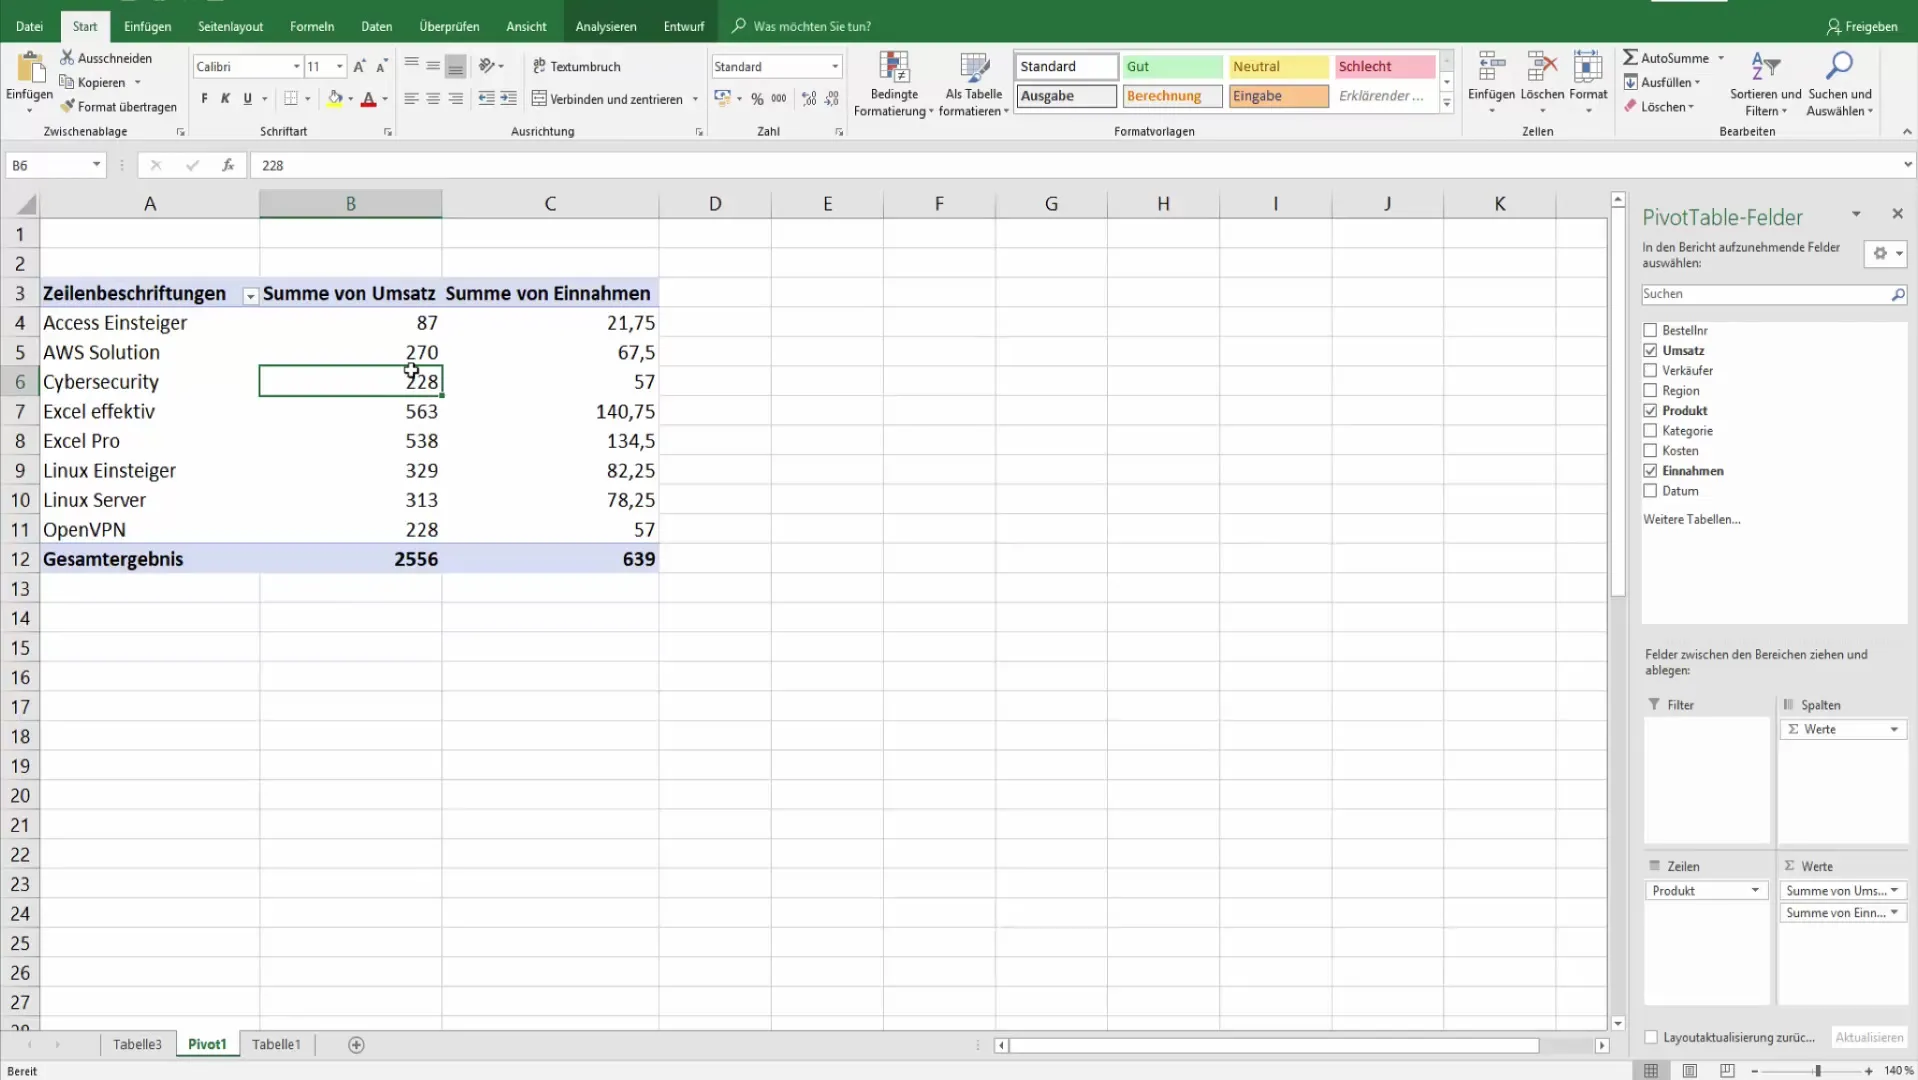Click the Freigeben button

(x=1862, y=26)
